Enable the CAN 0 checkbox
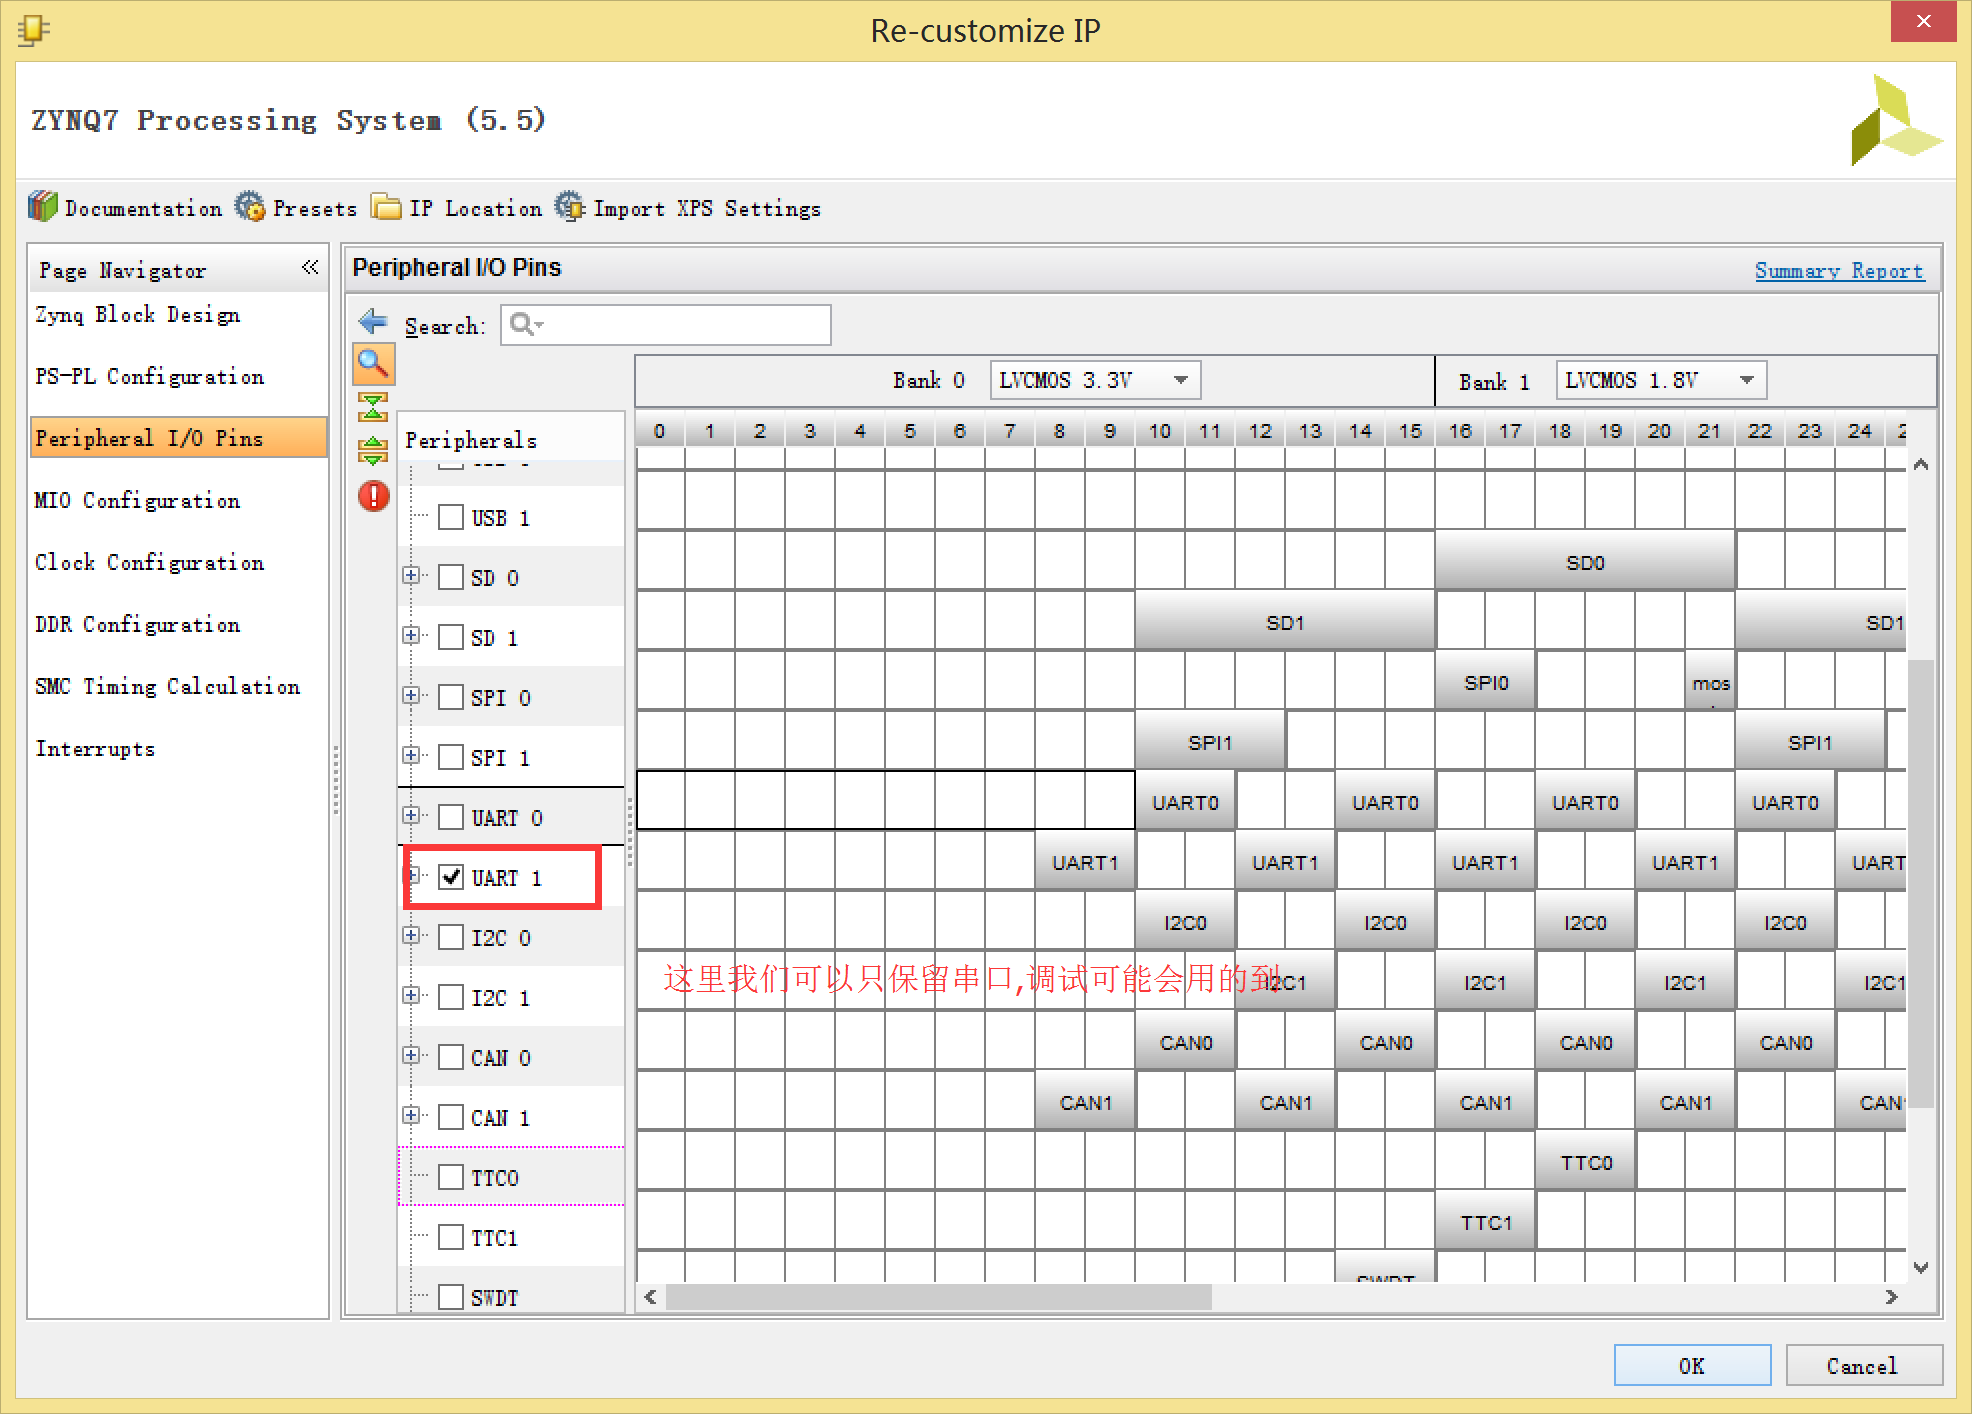The image size is (1972, 1414). pyautogui.click(x=451, y=1057)
